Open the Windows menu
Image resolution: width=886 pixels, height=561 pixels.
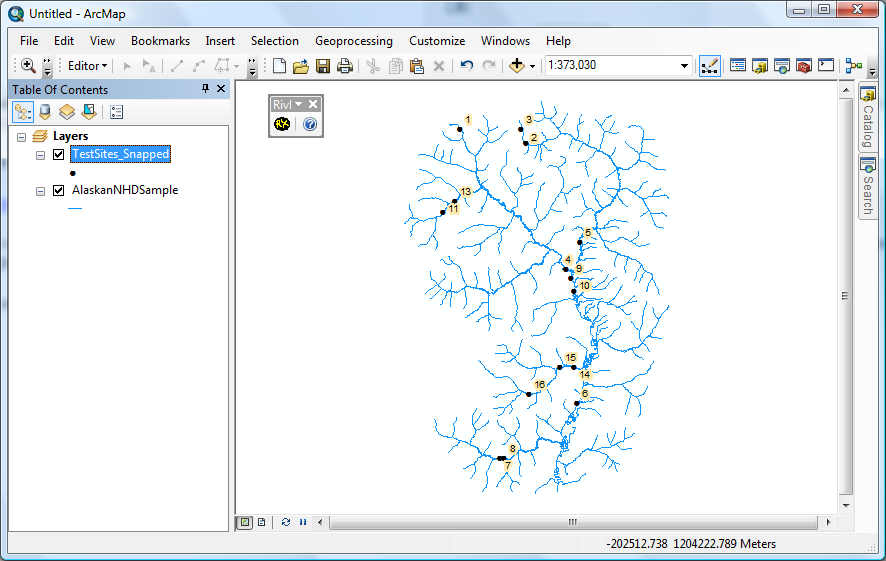click(x=505, y=41)
